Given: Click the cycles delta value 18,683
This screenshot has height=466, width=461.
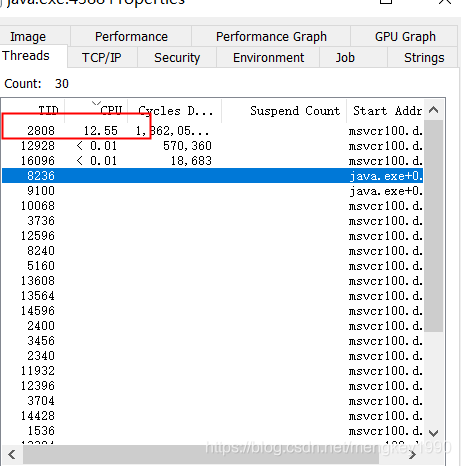Looking at the screenshot, I should (191, 161).
